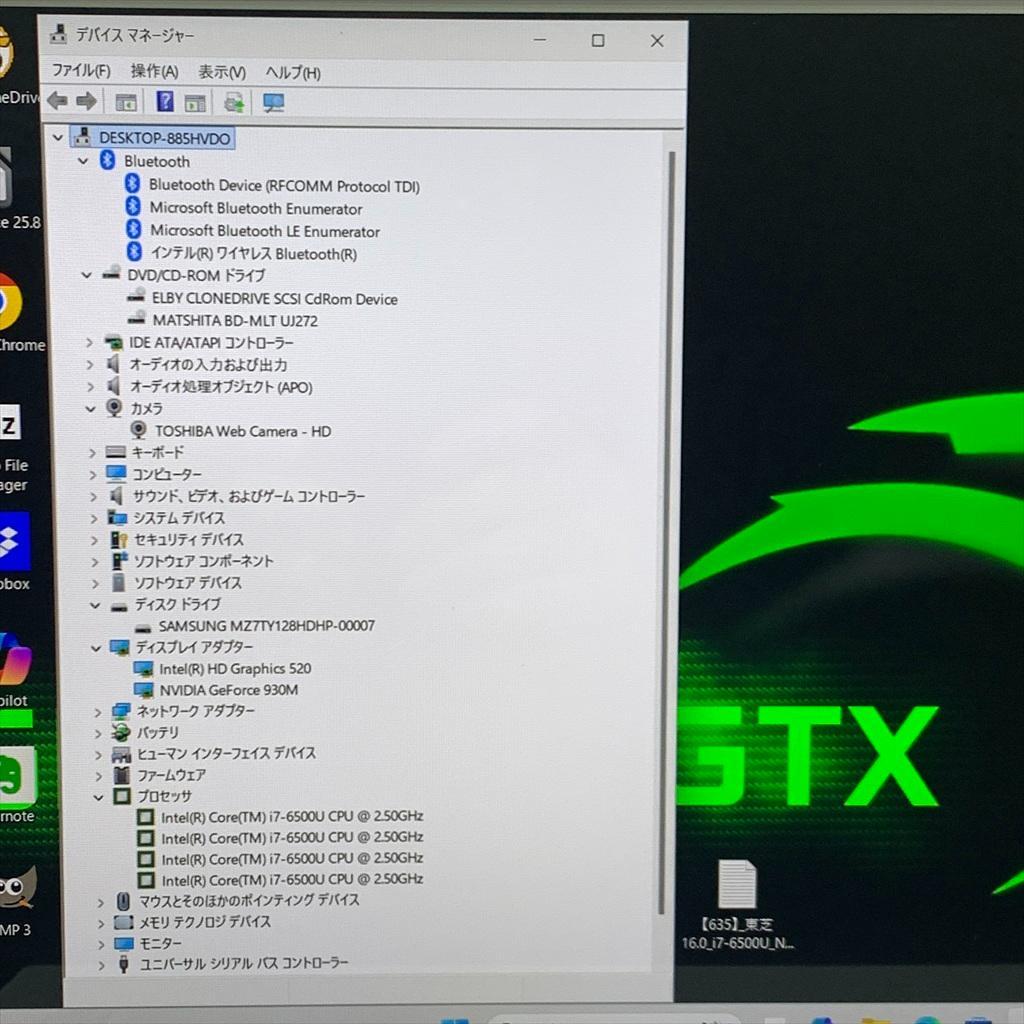Toggle the console tree pane toolbar icon
Viewport: 1024px width, 1024px height.
pyautogui.click(x=126, y=100)
